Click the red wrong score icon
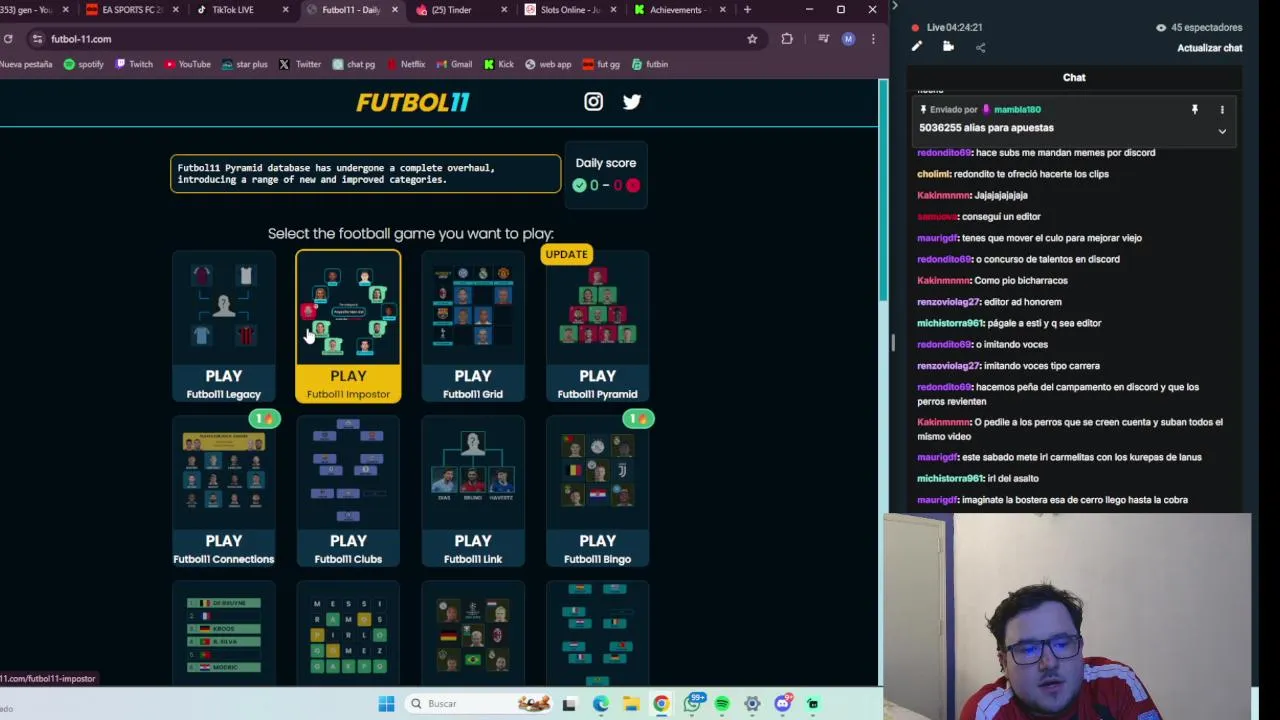 632,185
